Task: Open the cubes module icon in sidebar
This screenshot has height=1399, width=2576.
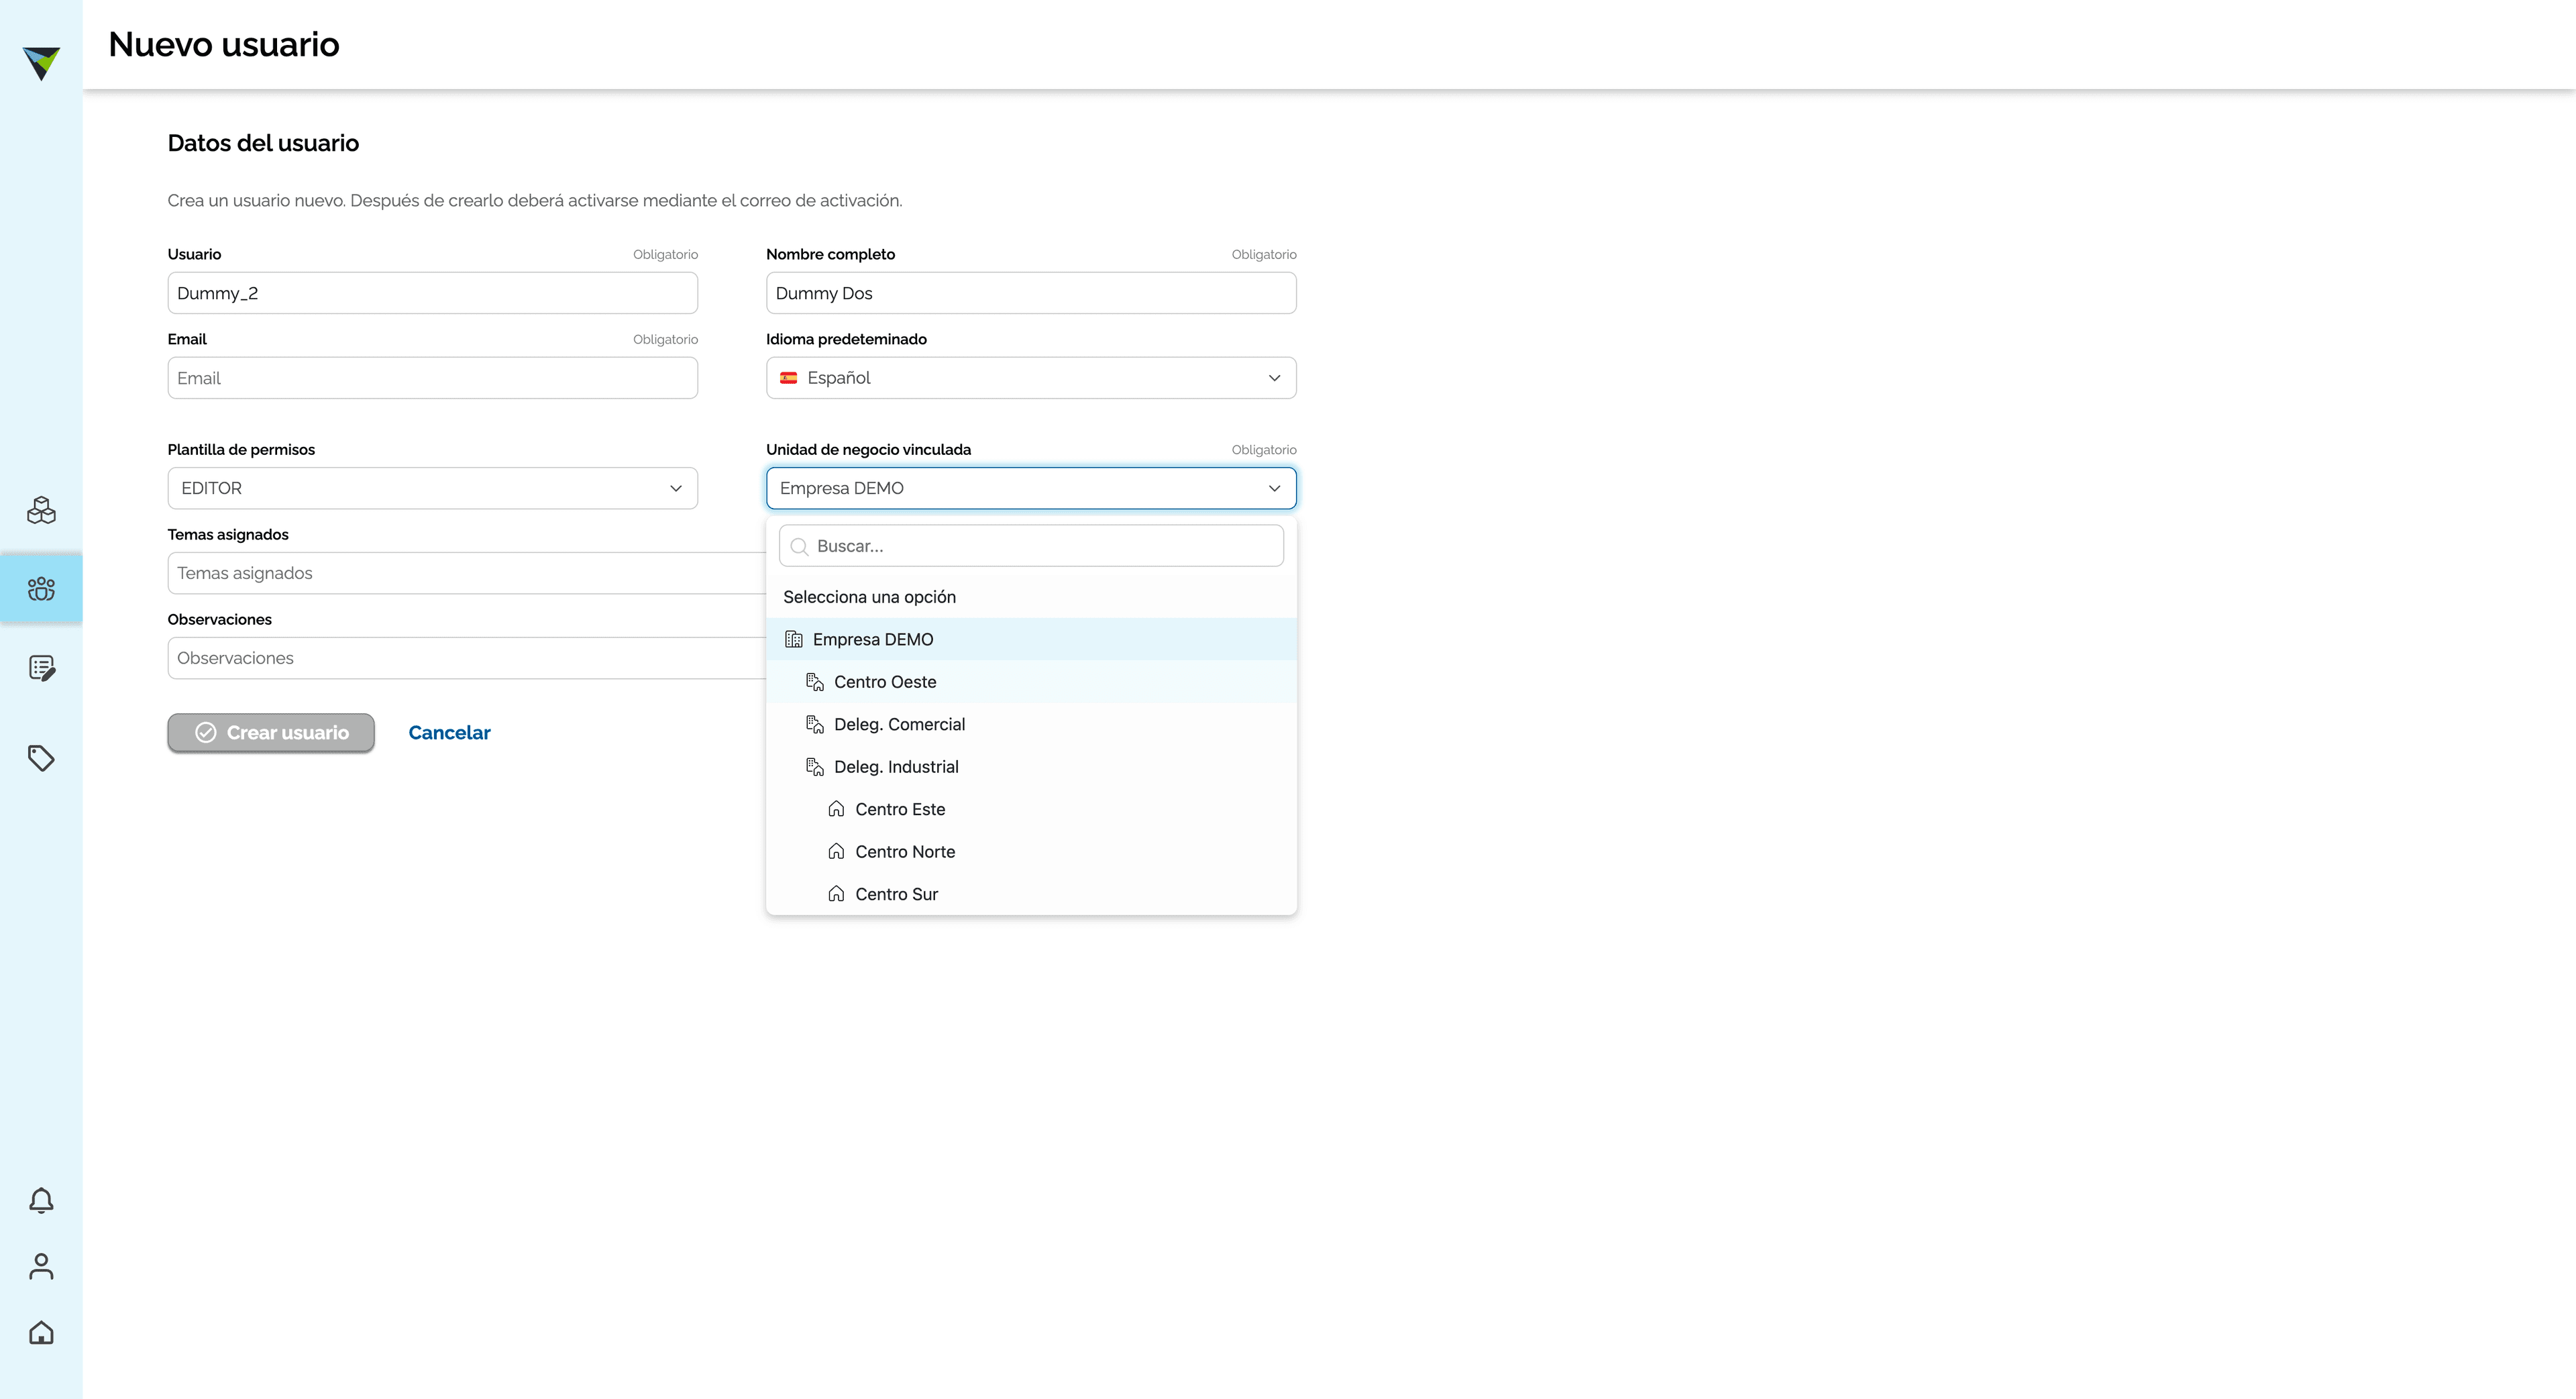Action: [x=41, y=510]
